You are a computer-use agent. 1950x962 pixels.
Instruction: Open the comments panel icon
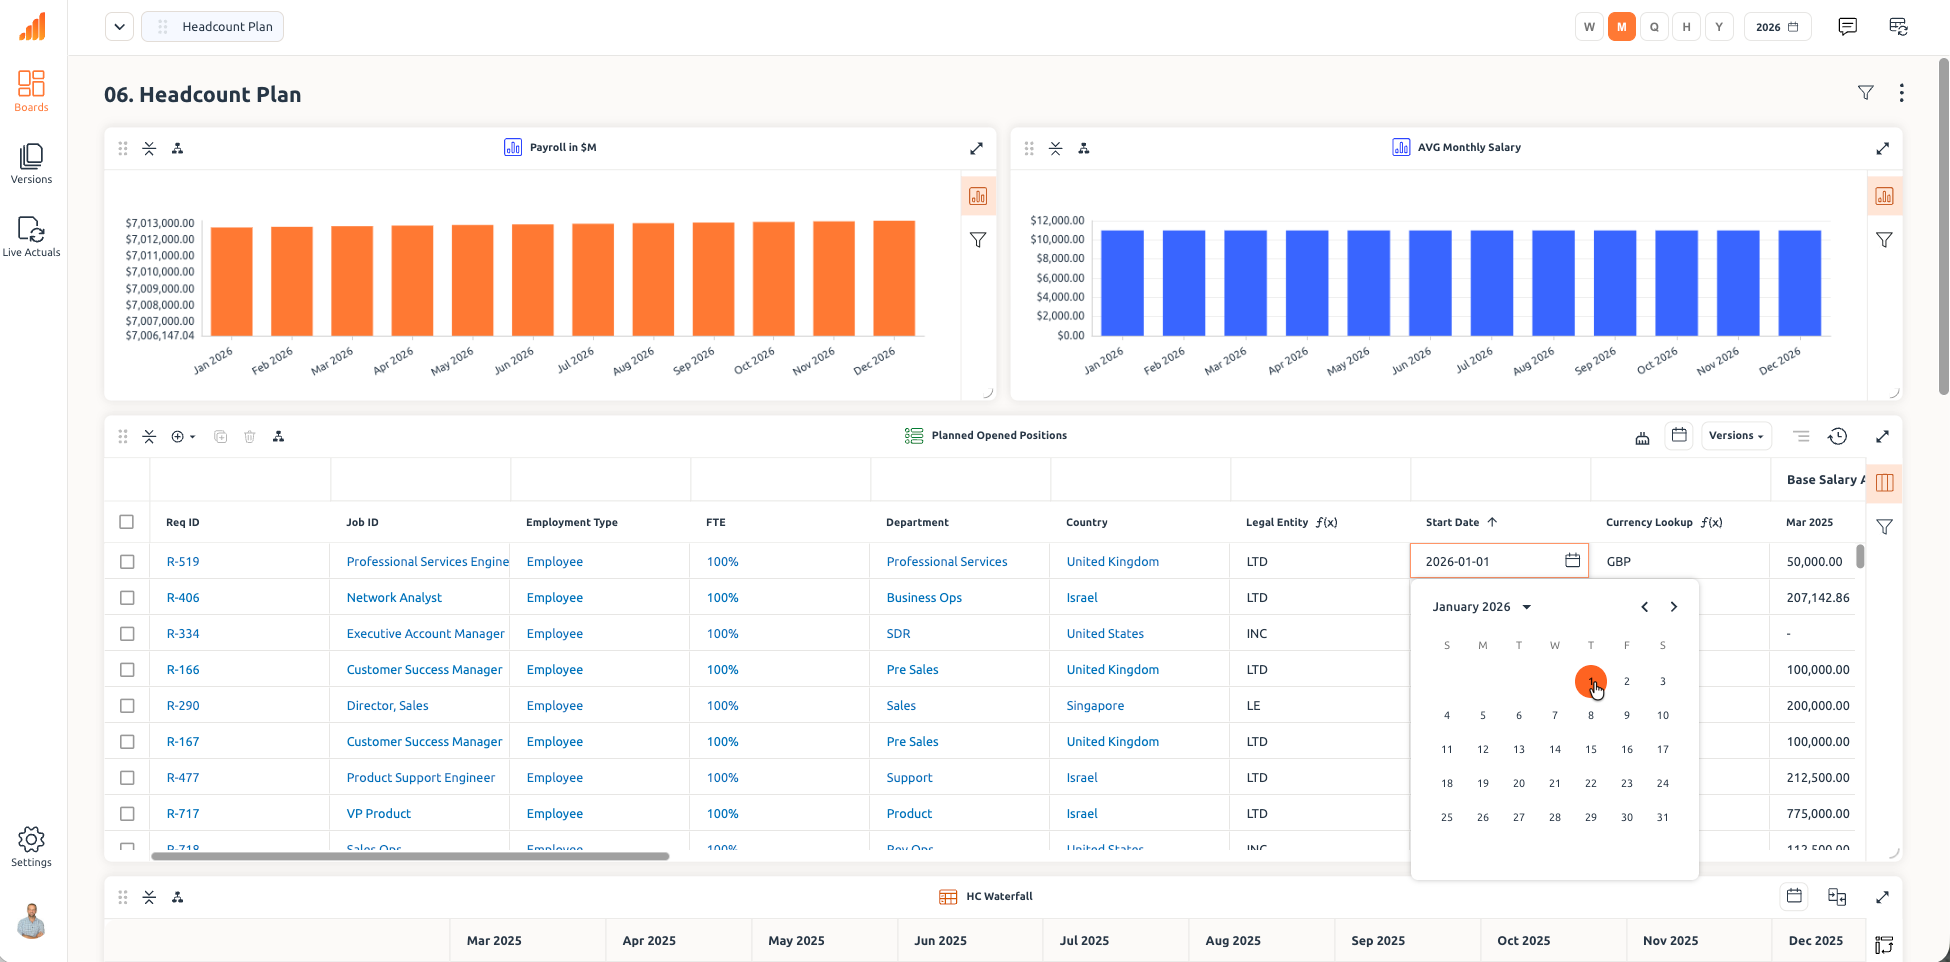click(1848, 26)
